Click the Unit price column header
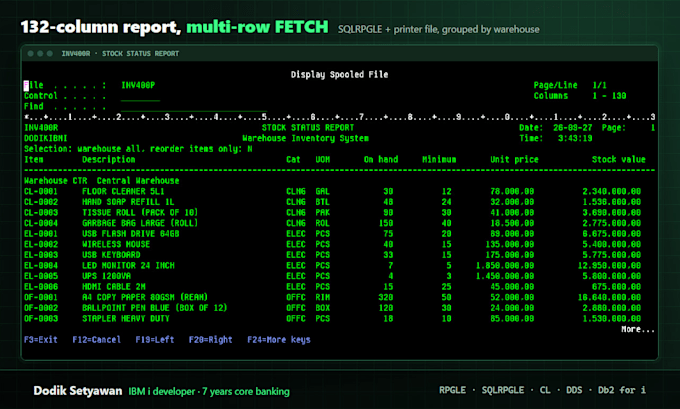 tap(514, 160)
